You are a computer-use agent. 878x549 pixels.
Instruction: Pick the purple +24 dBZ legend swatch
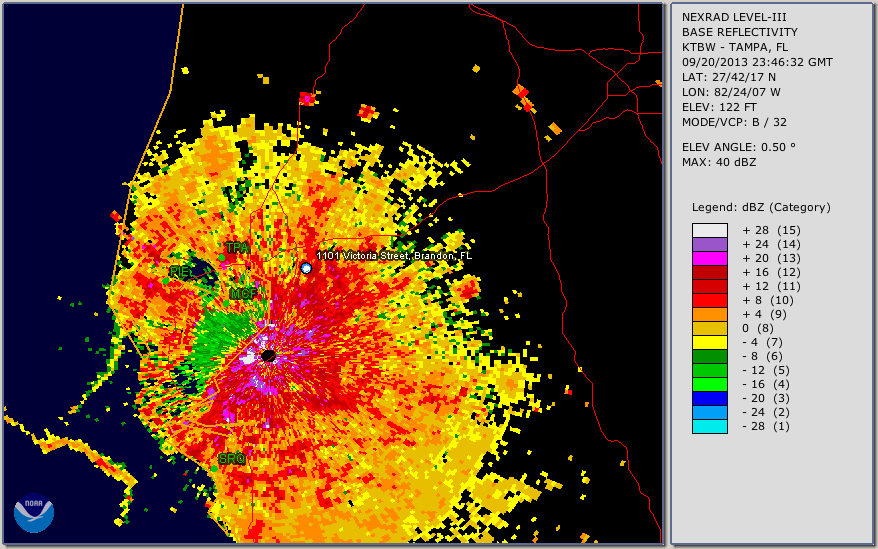pyautogui.click(x=709, y=244)
